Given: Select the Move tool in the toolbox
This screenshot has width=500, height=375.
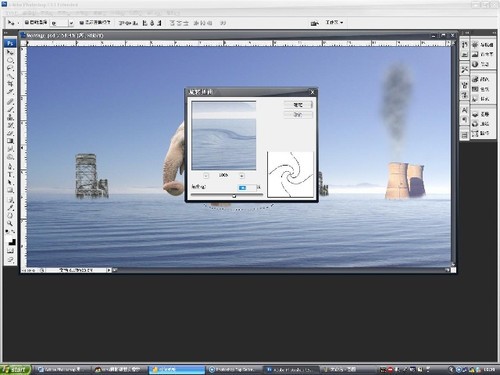Looking at the screenshot, I should pos(10,53).
